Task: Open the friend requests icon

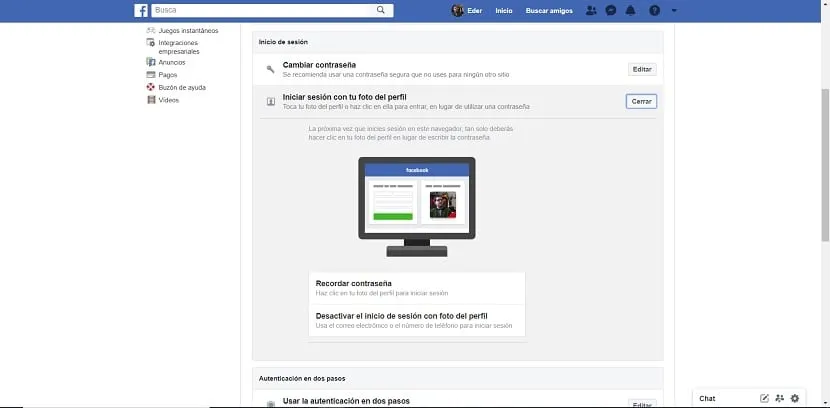Action: click(x=591, y=10)
